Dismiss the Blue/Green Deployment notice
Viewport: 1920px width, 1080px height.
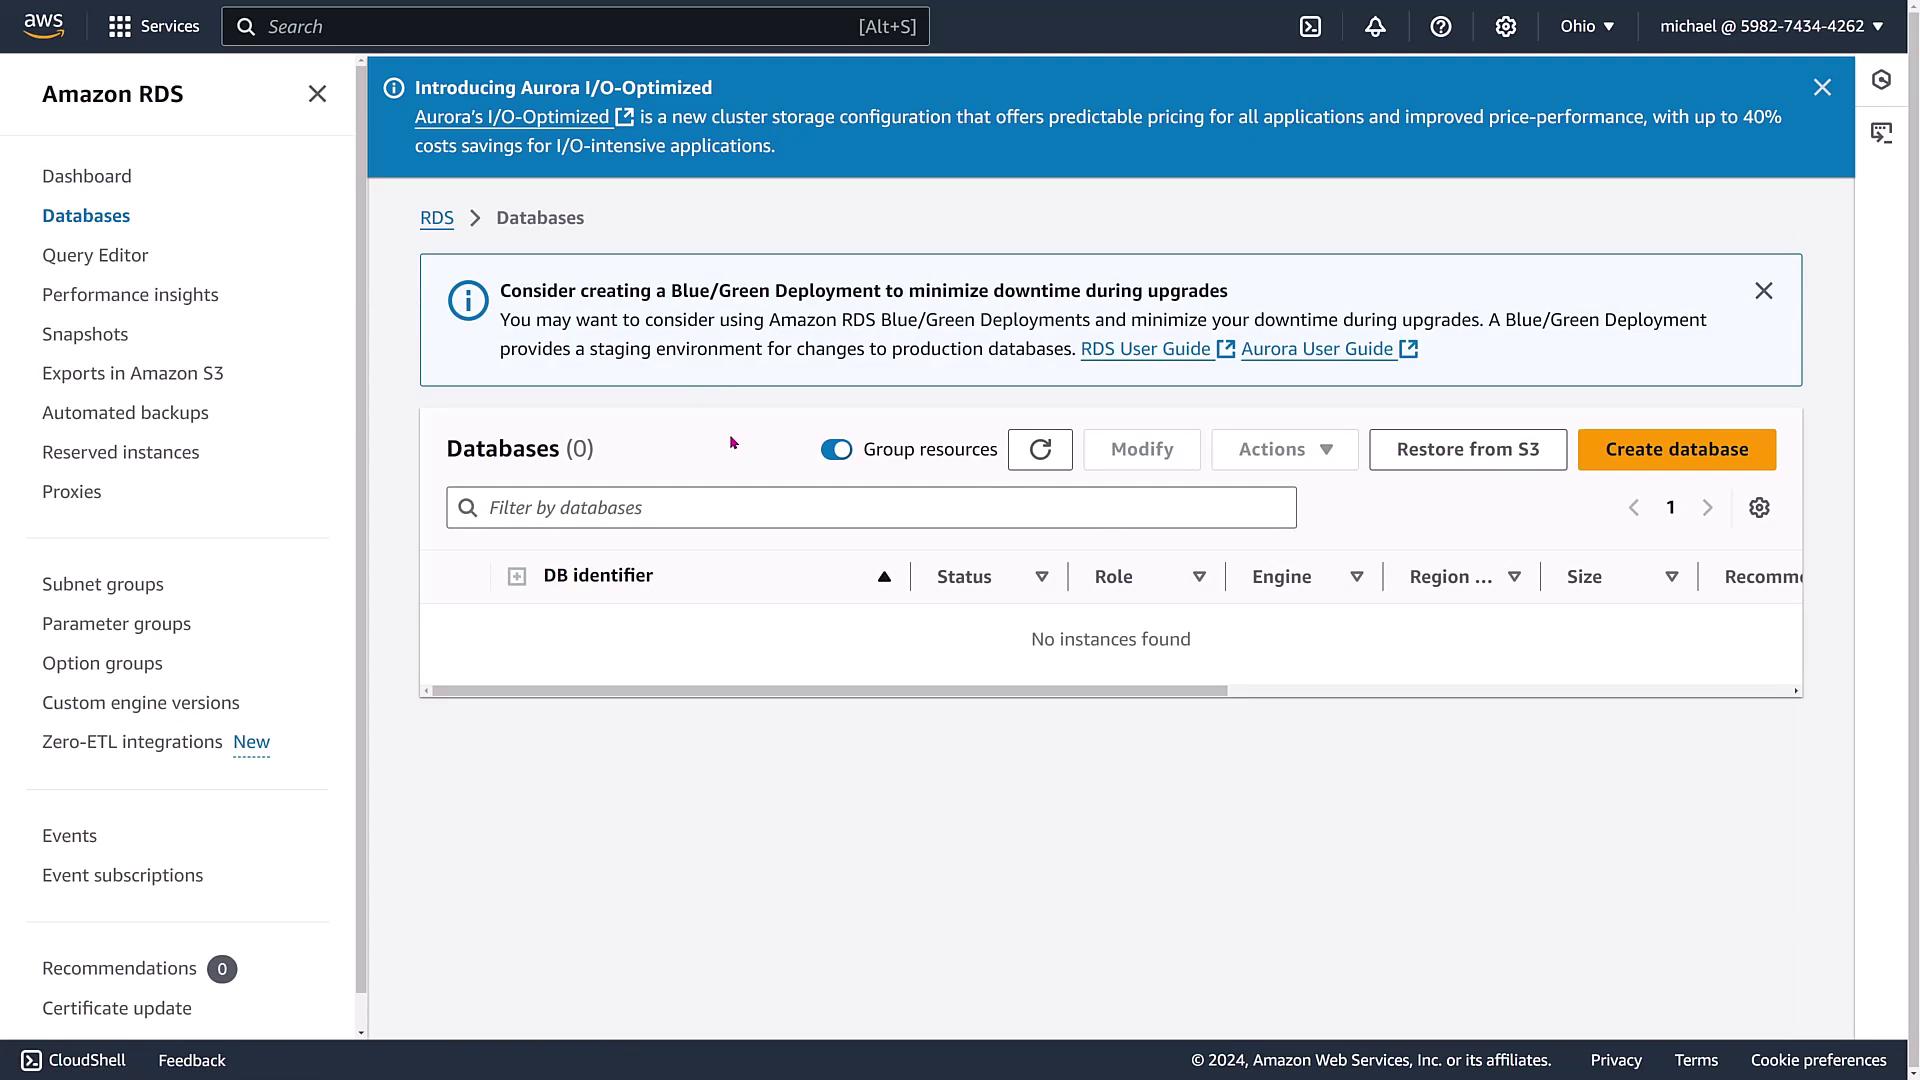pos(1764,291)
